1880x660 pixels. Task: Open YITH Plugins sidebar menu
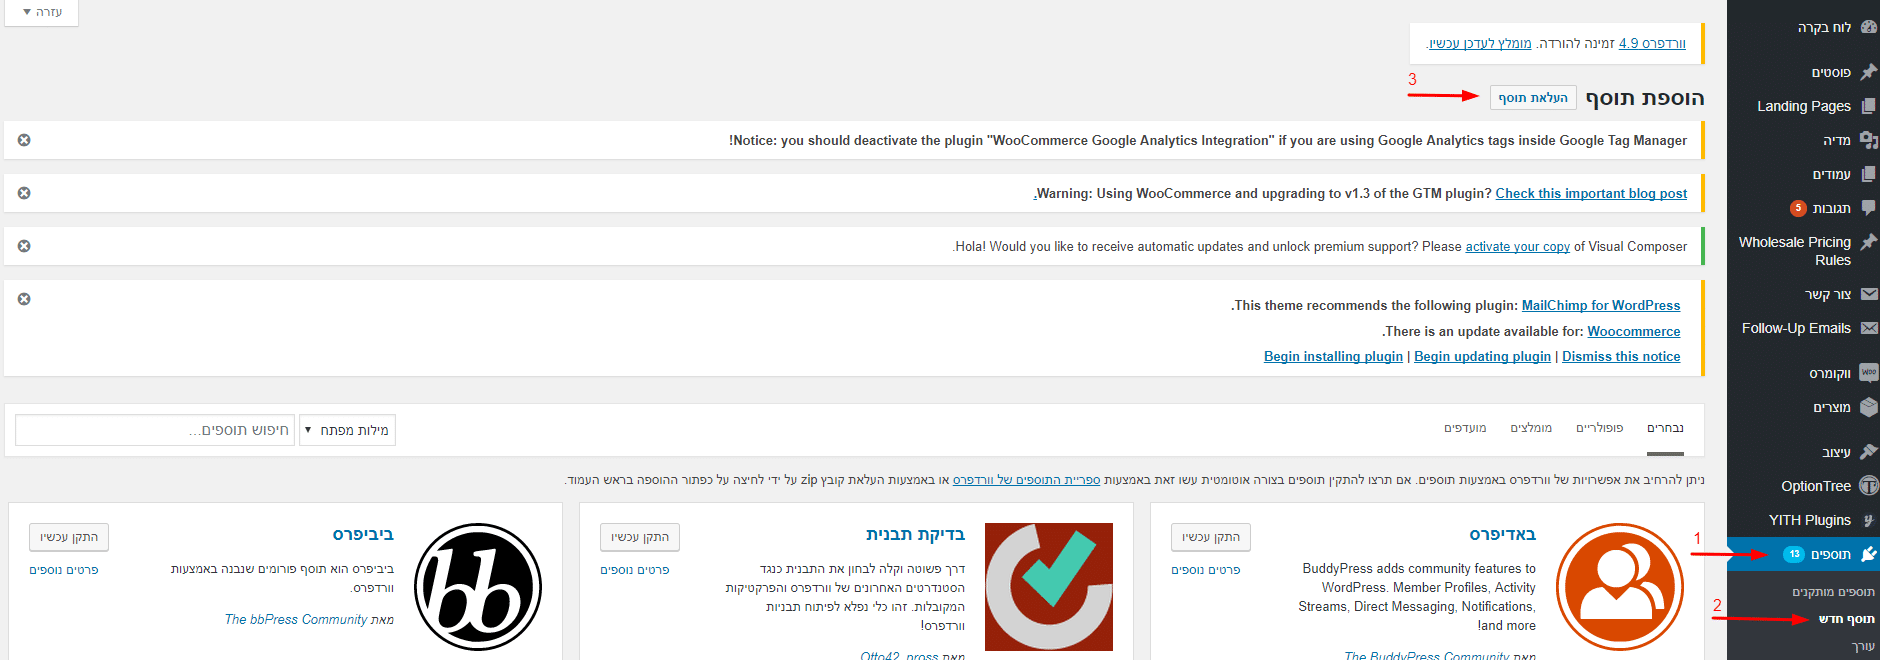(1803, 520)
